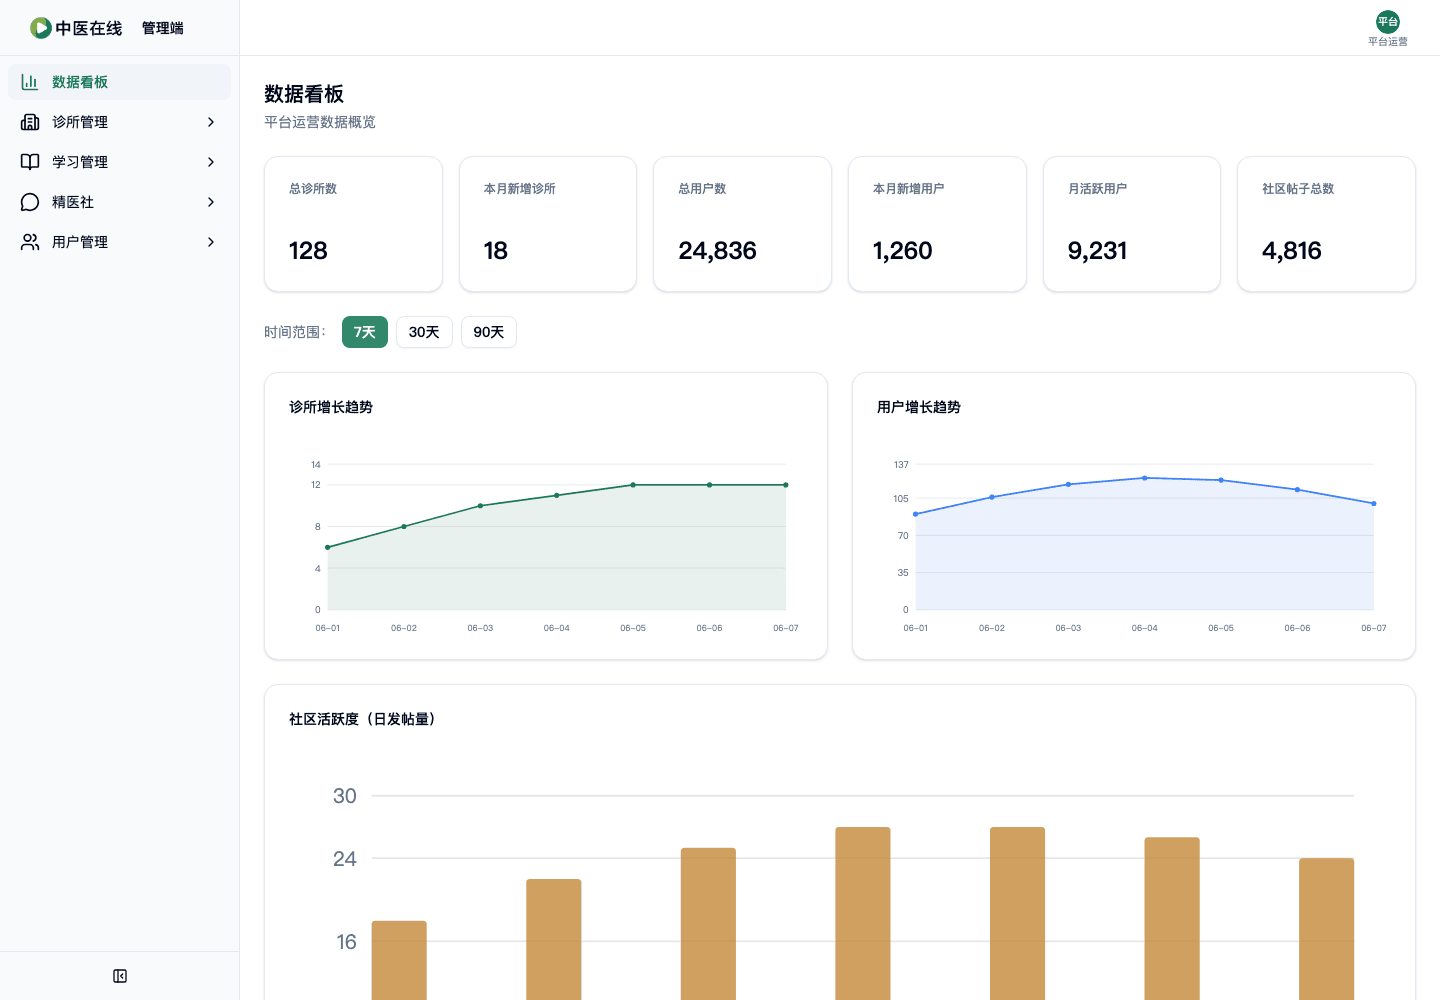The image size is (1440, 1000).
Task: Click the 用户管理 people icon
Action: (30, 242)
